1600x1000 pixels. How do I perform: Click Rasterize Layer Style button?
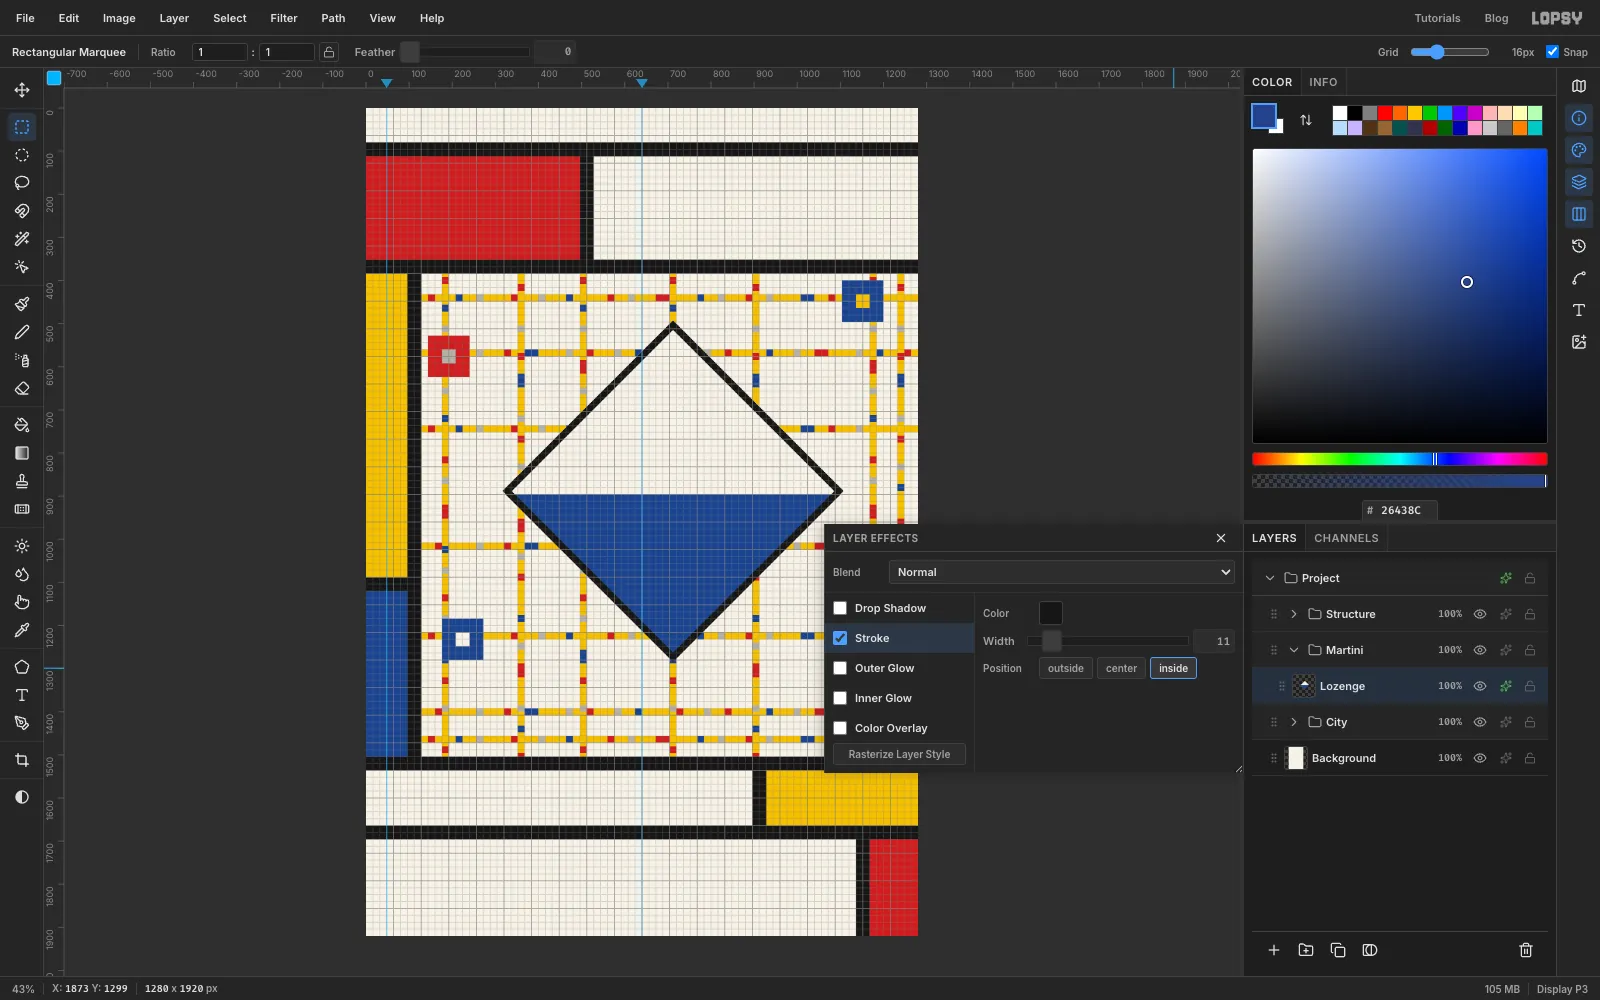(899, 754)
